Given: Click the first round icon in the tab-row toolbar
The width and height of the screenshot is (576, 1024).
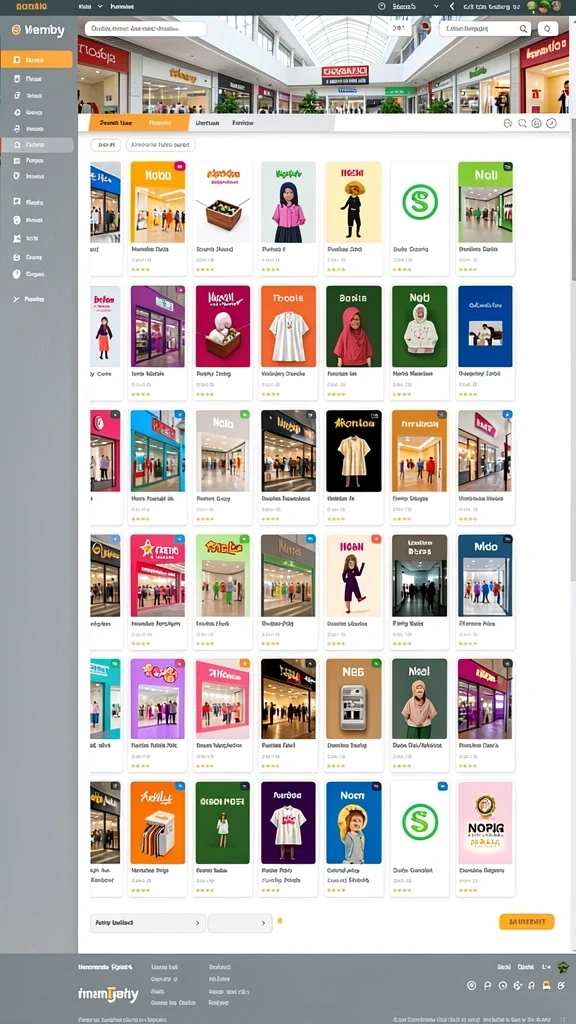Looking at the screenshot, I should 508,123.
